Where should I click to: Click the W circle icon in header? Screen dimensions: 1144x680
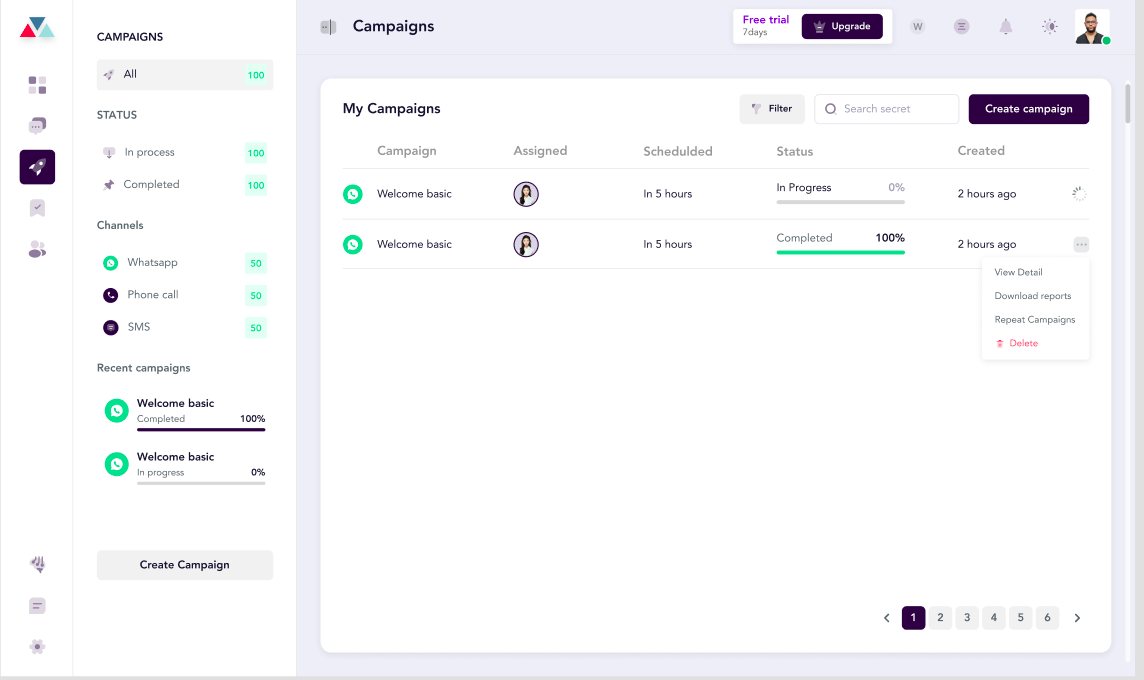click(917, 27)
